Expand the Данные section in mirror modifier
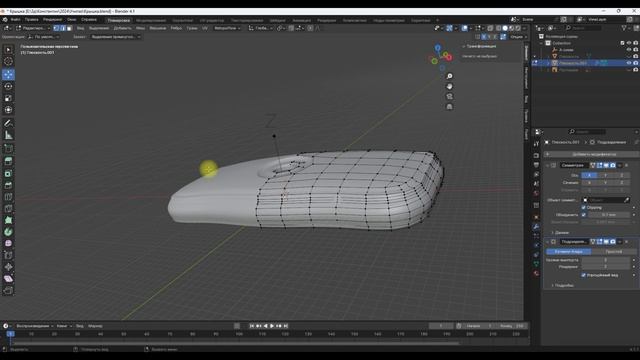 coord(562,232)
